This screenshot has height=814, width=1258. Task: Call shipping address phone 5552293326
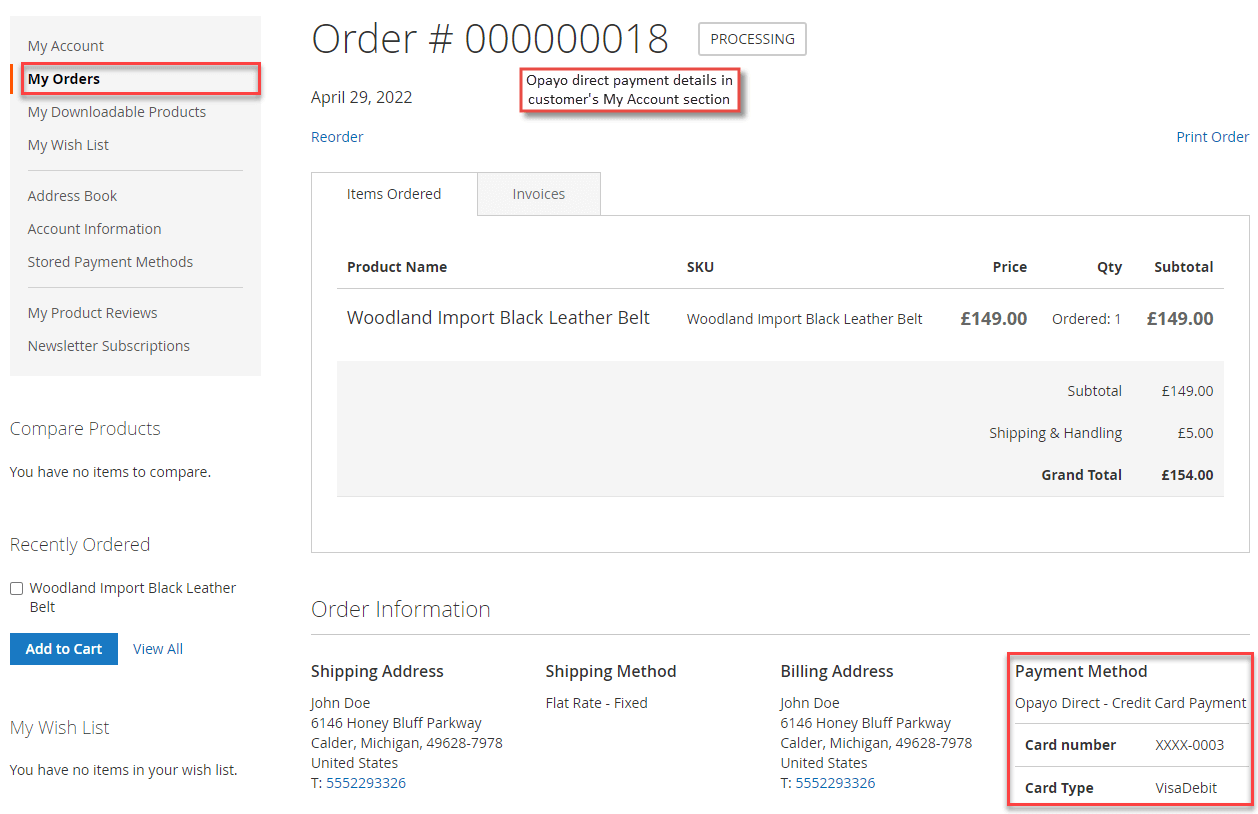366,783
